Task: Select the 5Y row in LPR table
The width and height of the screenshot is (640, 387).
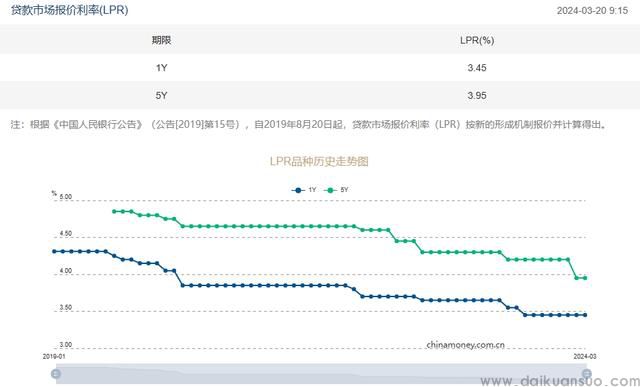Action: [320, 95]
